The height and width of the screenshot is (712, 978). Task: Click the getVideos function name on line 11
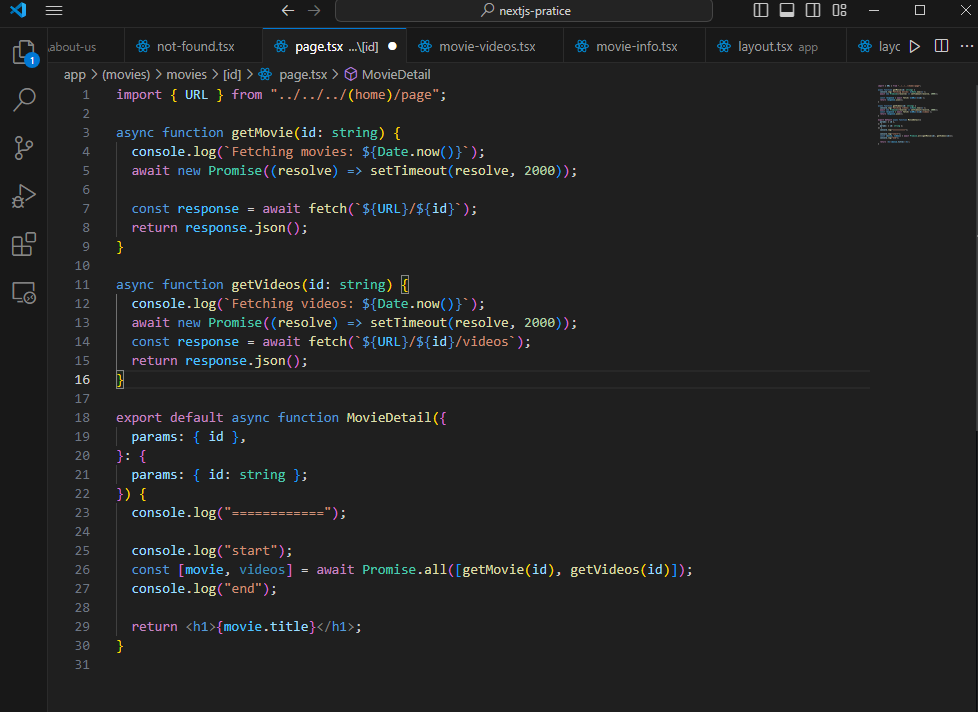point(266,285)
